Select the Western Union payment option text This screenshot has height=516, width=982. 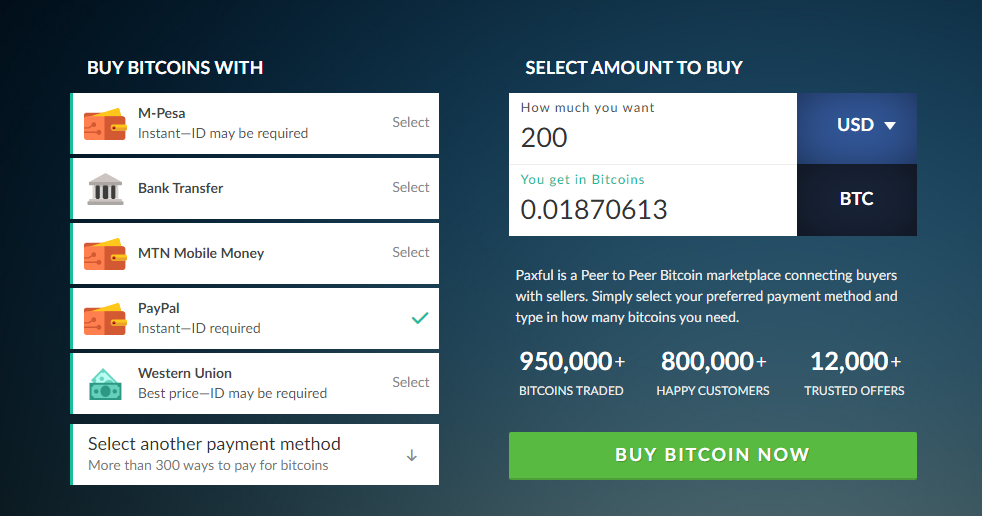click(x=185, y=373)
